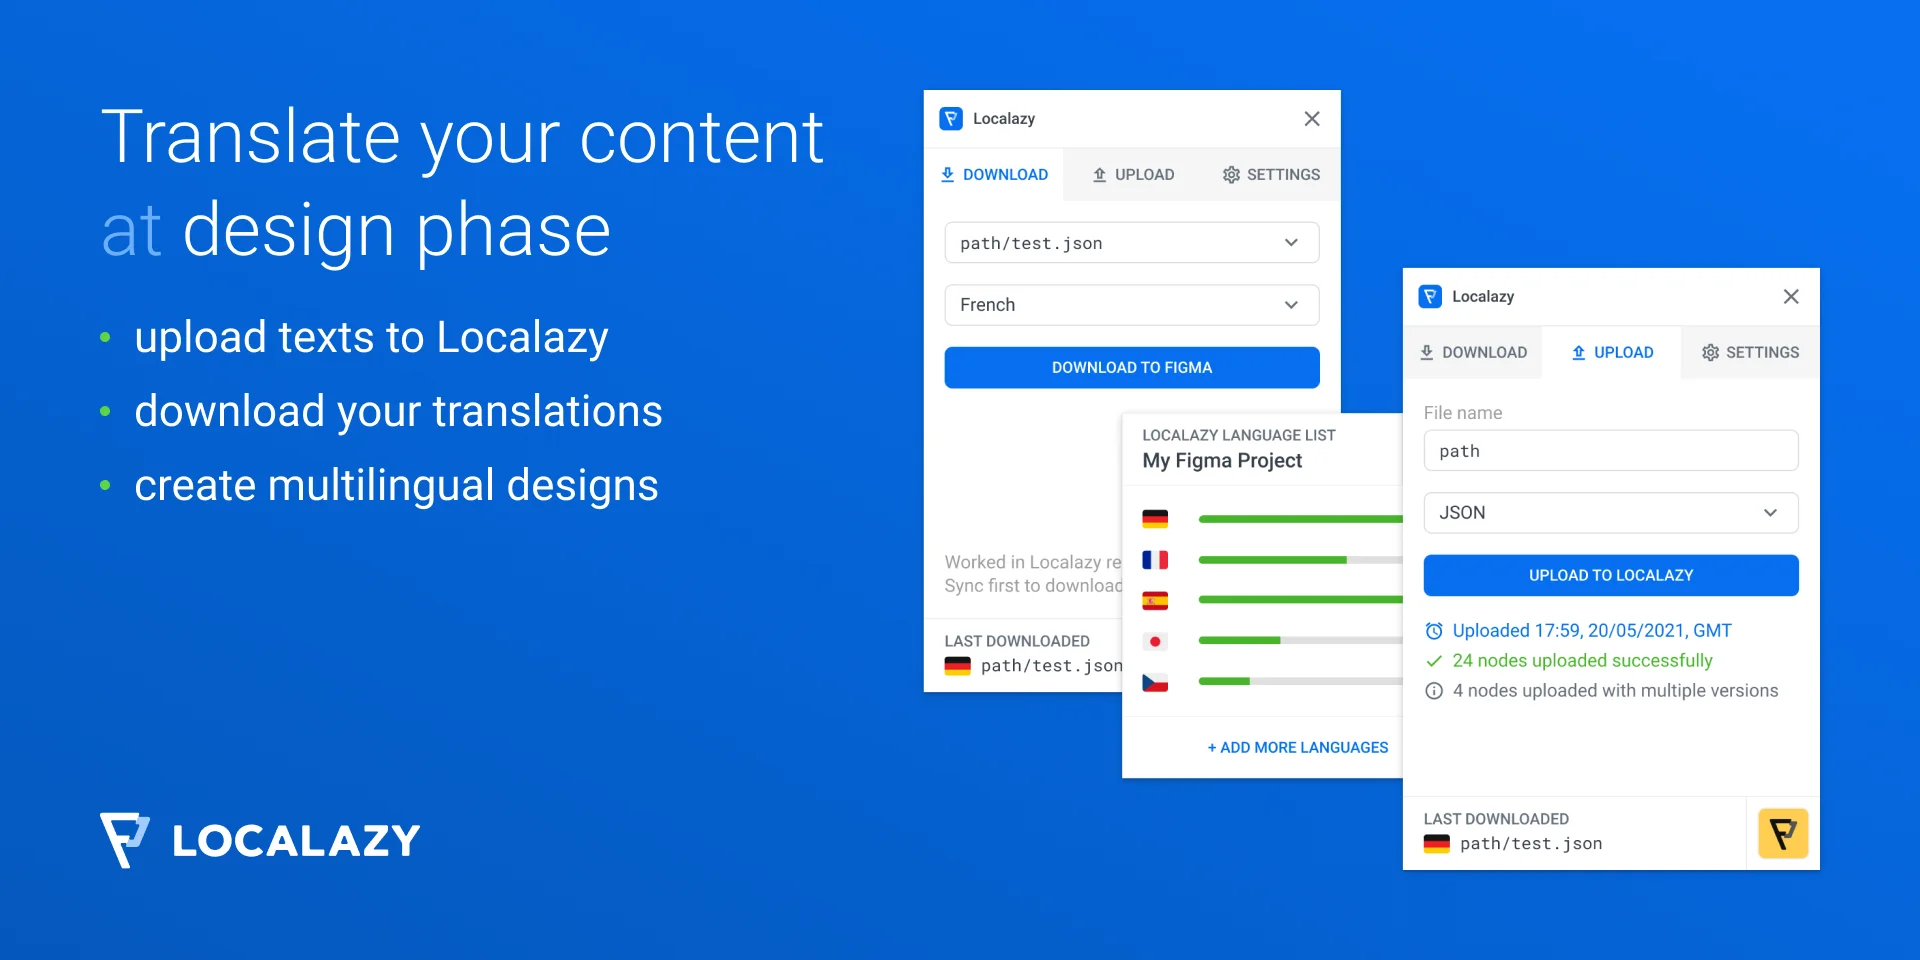
Task: Click the download arrow icon beside DOWNLOAD tab
Action: pos(947,174)
